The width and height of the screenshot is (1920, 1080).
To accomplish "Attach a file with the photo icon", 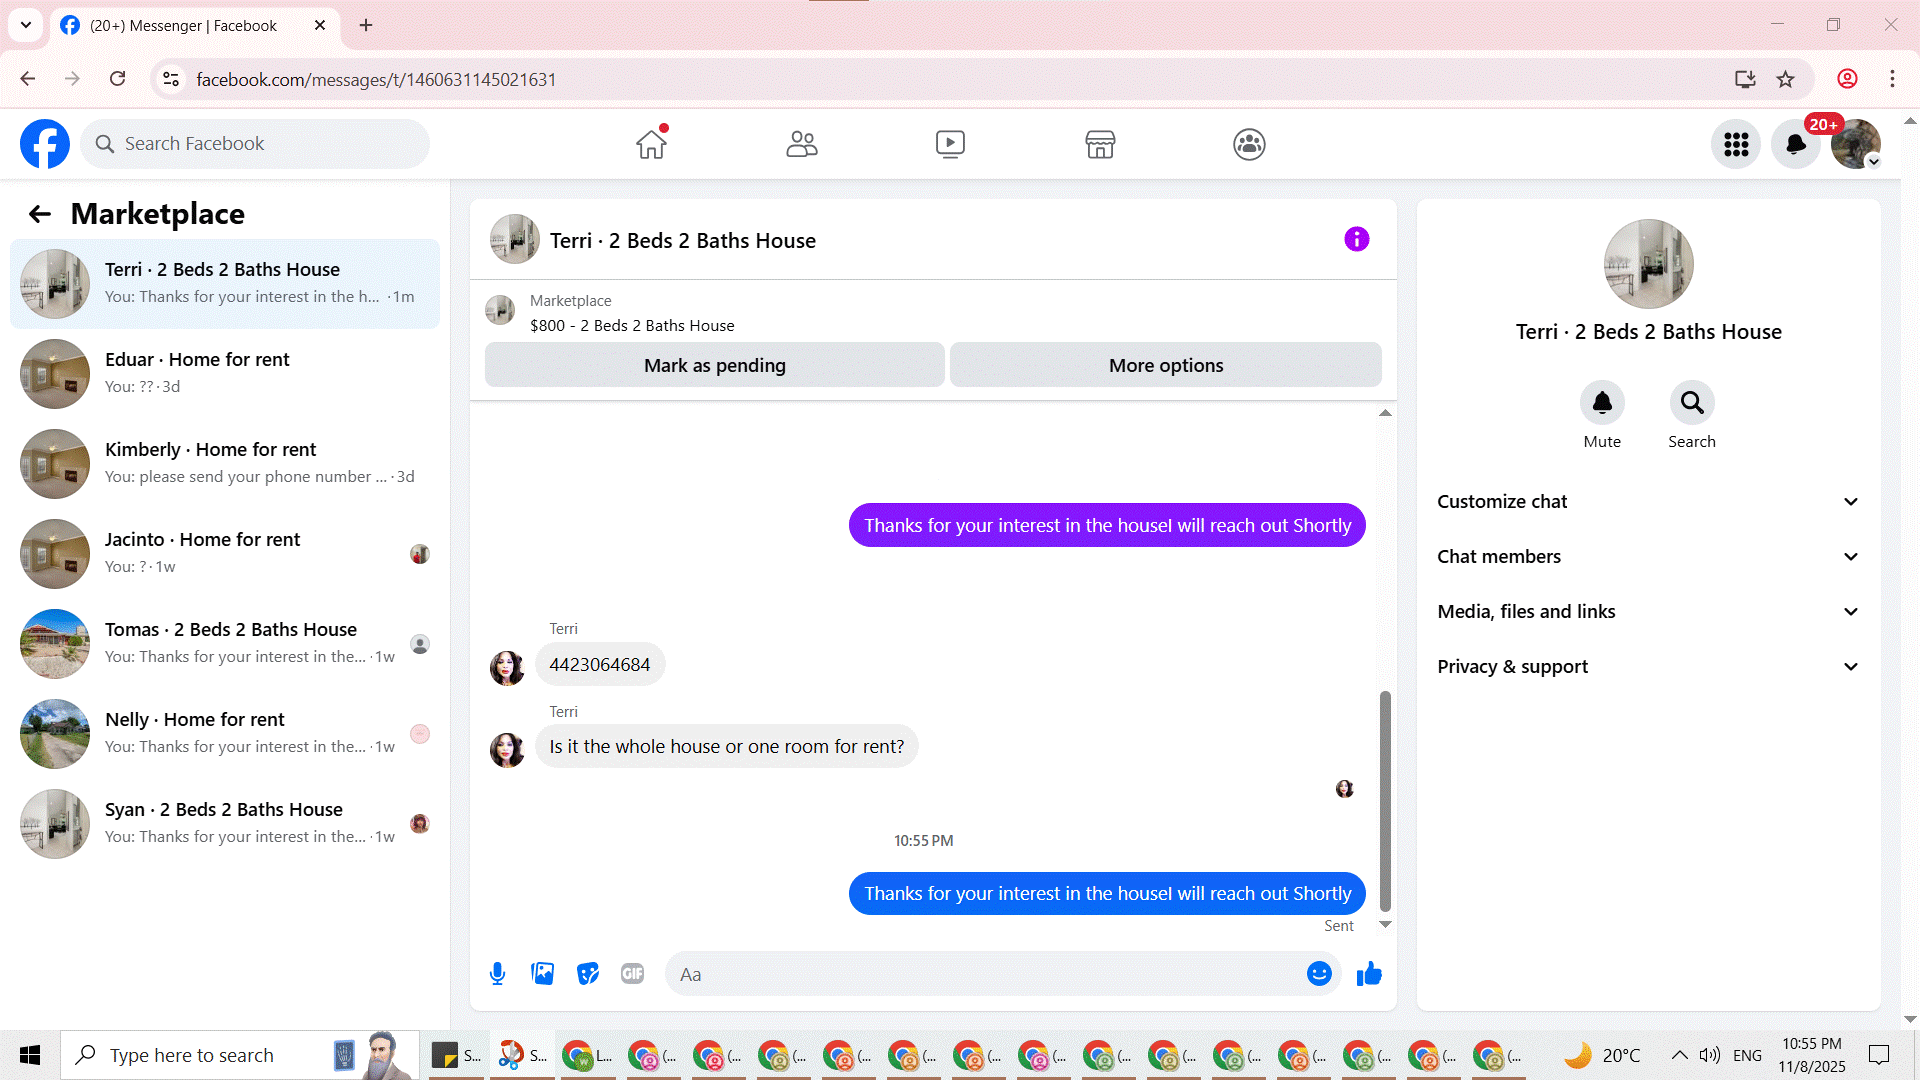I will click(542, 974).
